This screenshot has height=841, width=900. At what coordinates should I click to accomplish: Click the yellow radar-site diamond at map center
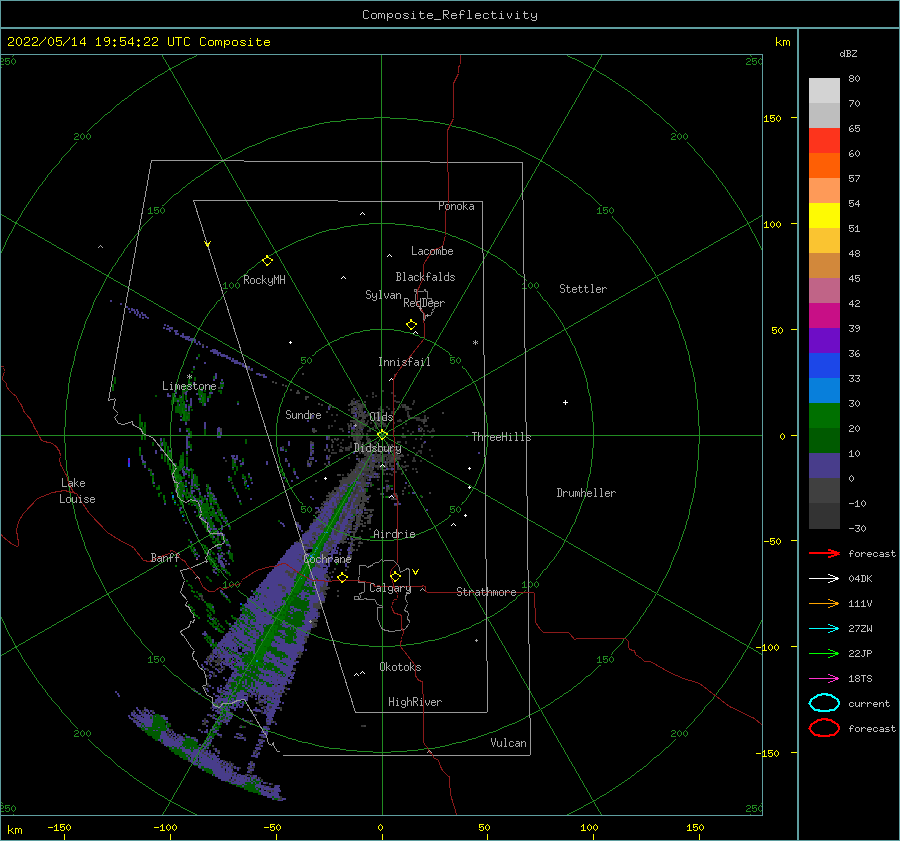point(382,435)
